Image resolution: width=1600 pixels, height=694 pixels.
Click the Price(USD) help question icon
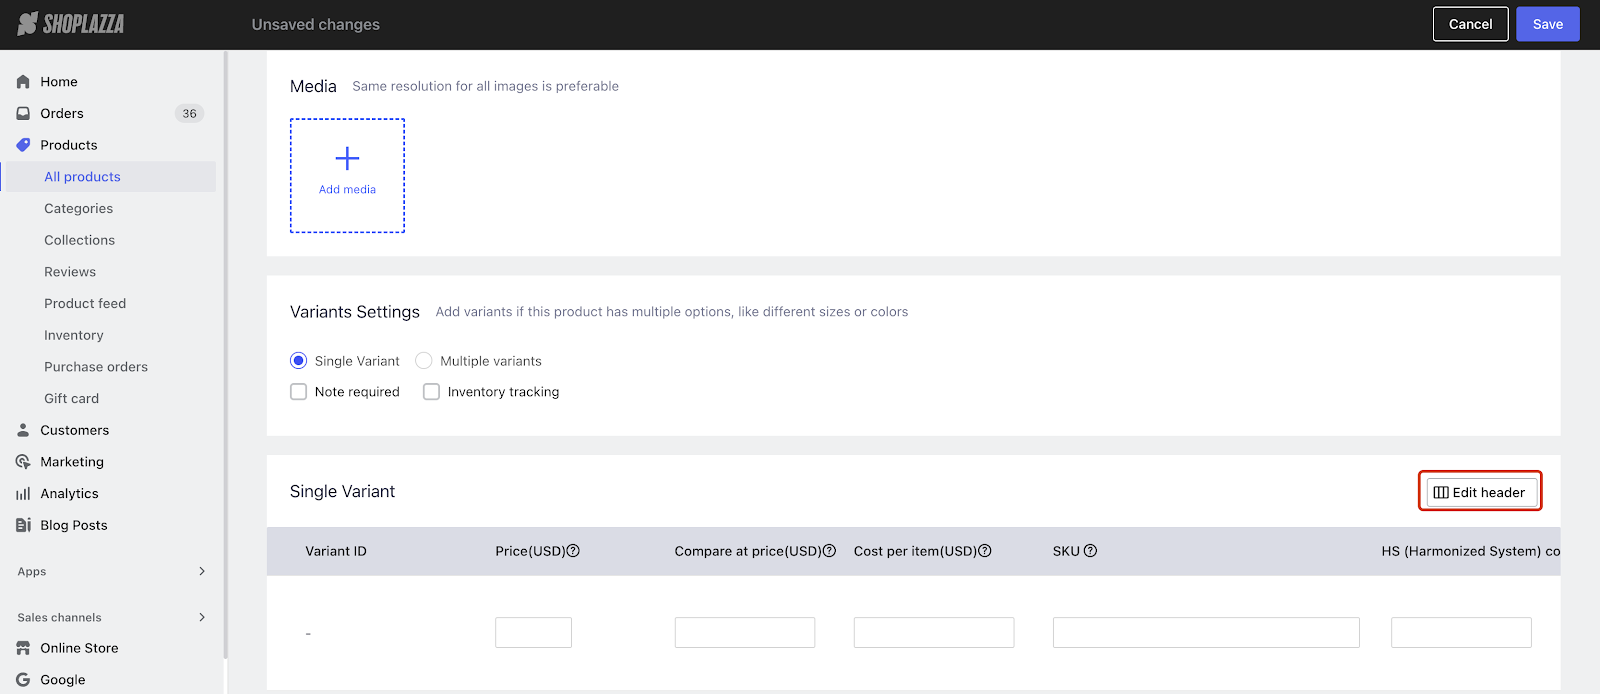574,551
